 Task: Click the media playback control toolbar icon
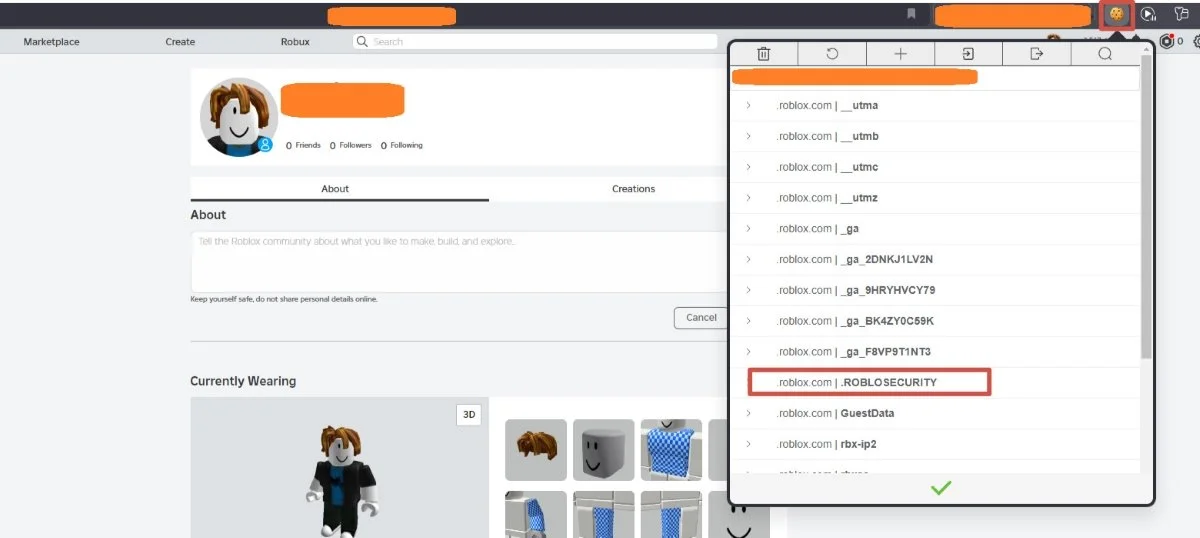click(x=1148, y=15)
